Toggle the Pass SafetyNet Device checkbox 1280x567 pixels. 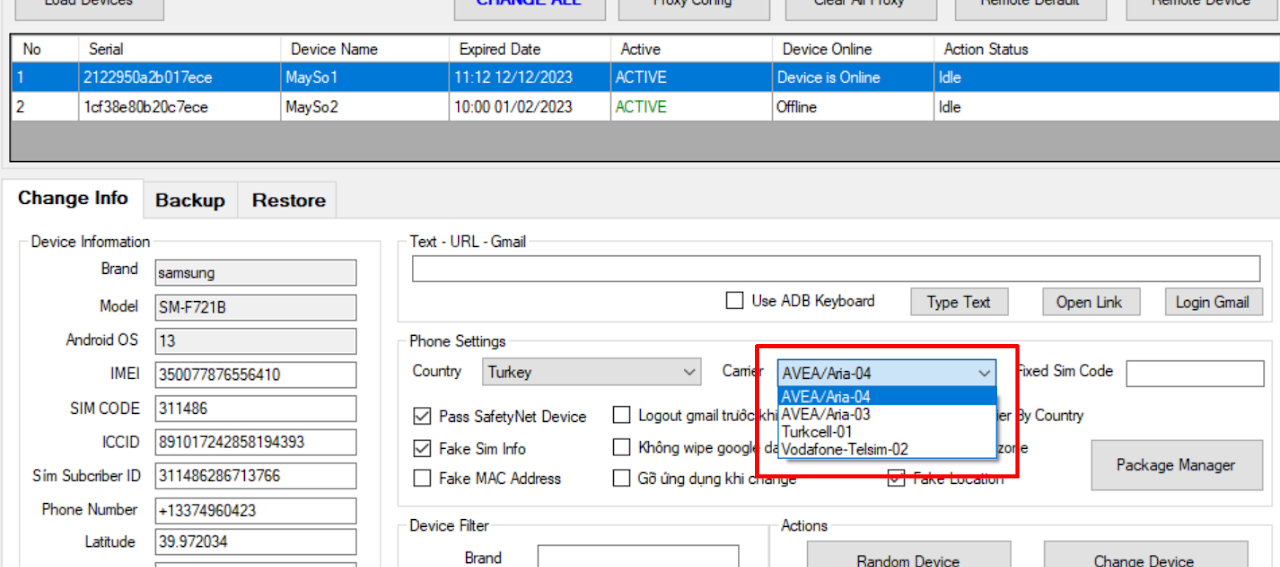(x=423, y=416)
